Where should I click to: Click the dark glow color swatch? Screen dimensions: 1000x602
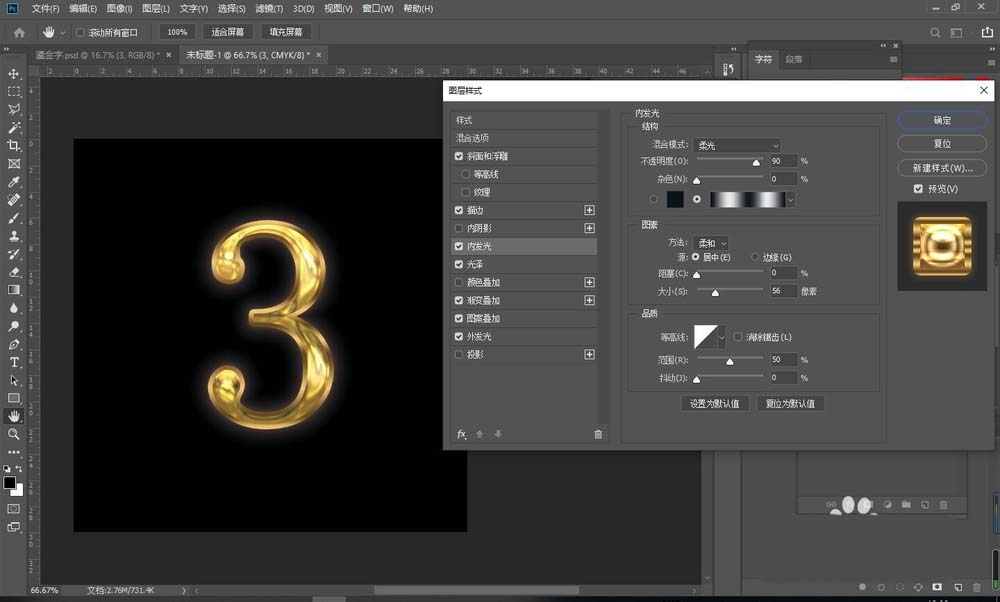[675, 199]
